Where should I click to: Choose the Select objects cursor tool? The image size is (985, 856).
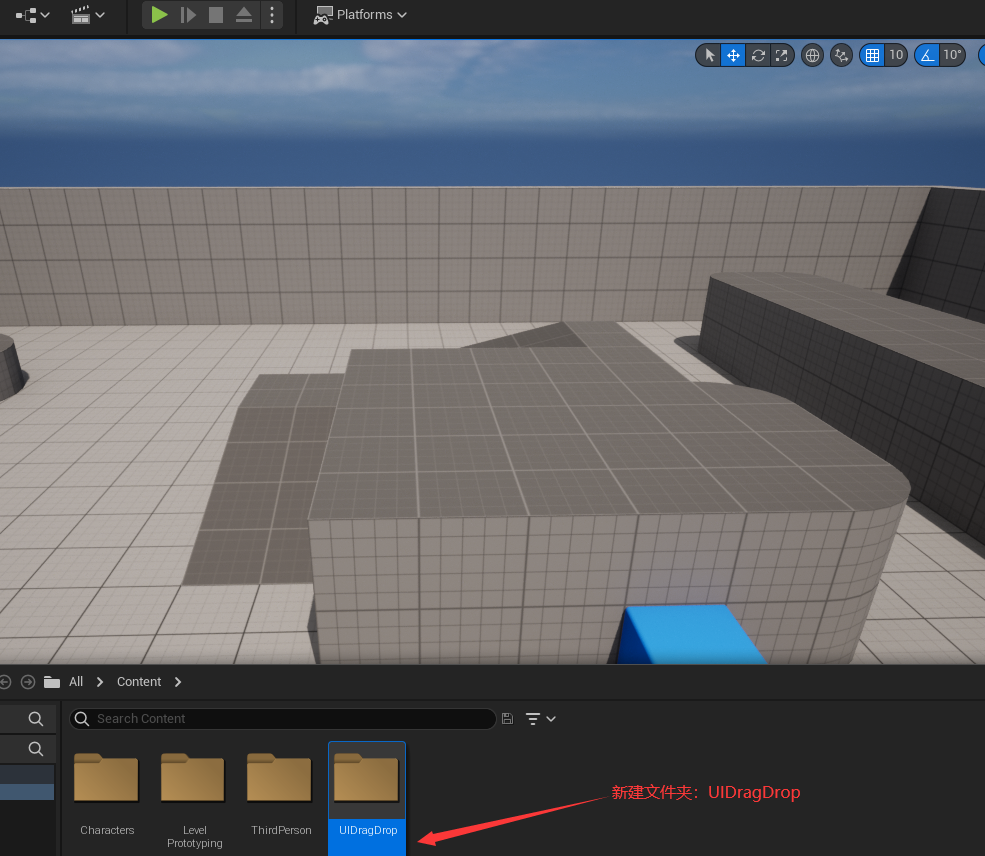pyautogui.click(x=709, y=55)
